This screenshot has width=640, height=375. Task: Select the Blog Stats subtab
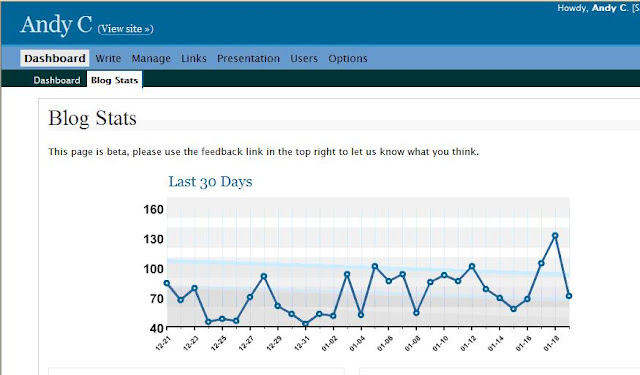(114, 80)
